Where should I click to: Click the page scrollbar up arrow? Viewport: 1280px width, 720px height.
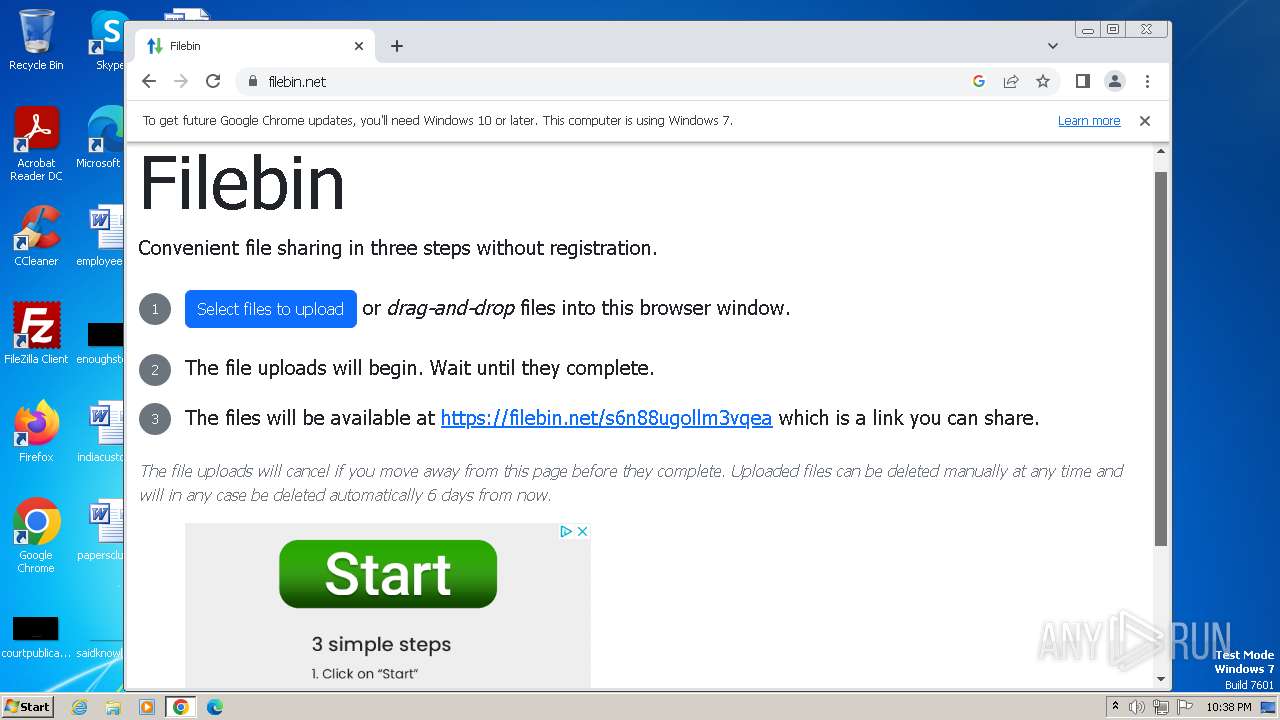click(x=1161, y=152)
